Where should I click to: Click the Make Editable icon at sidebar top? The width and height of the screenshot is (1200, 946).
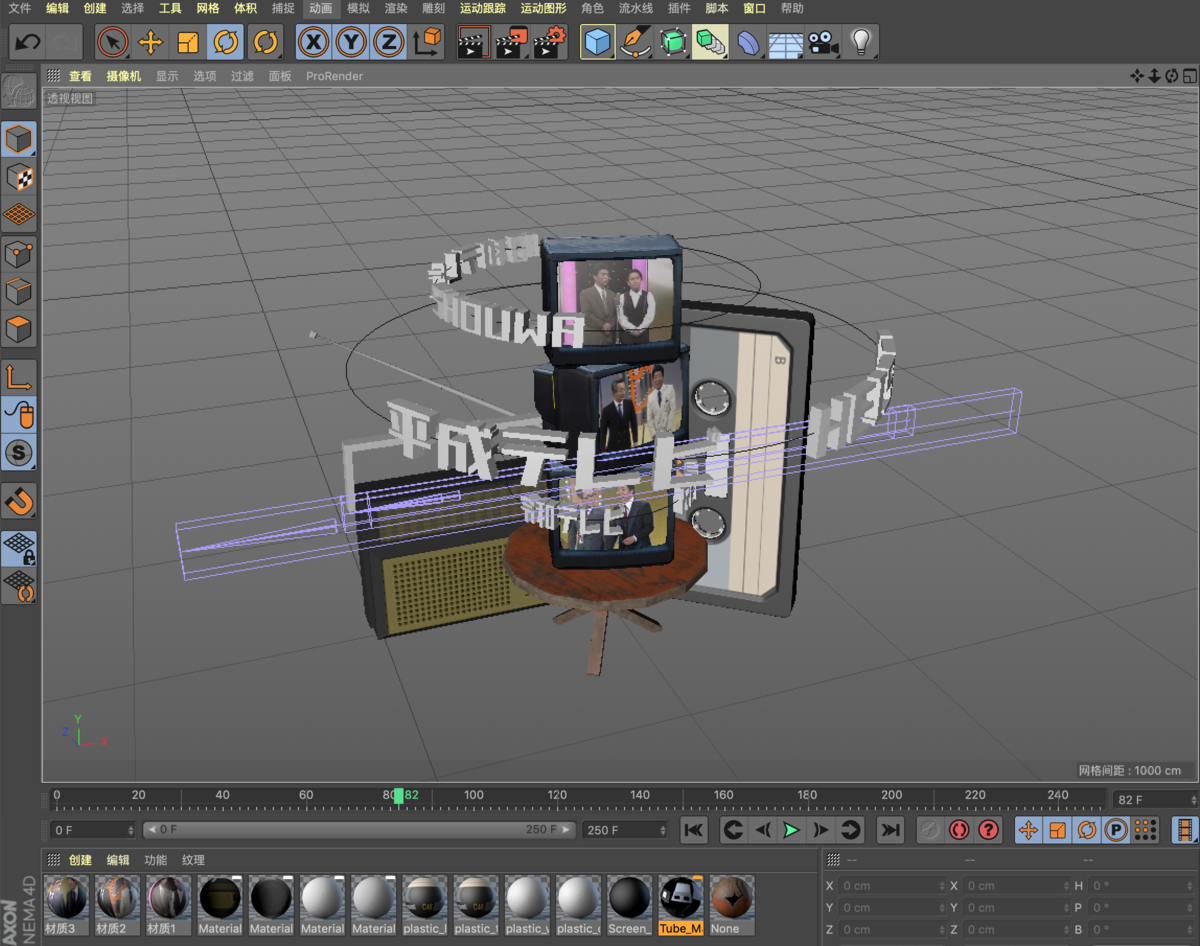click(x=19, y=91)
